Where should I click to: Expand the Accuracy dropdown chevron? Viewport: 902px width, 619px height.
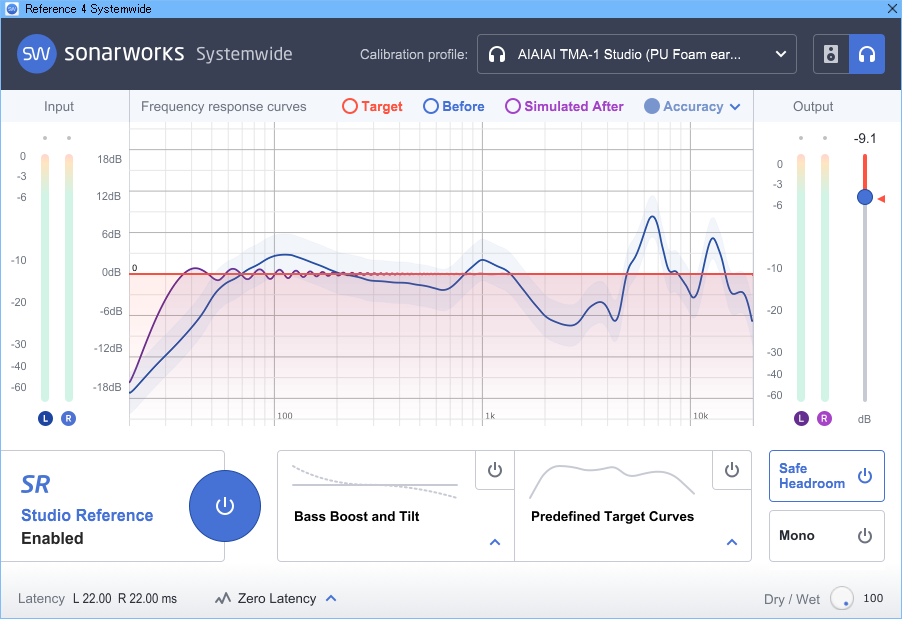pyautogui.click(x=735, y=107)
